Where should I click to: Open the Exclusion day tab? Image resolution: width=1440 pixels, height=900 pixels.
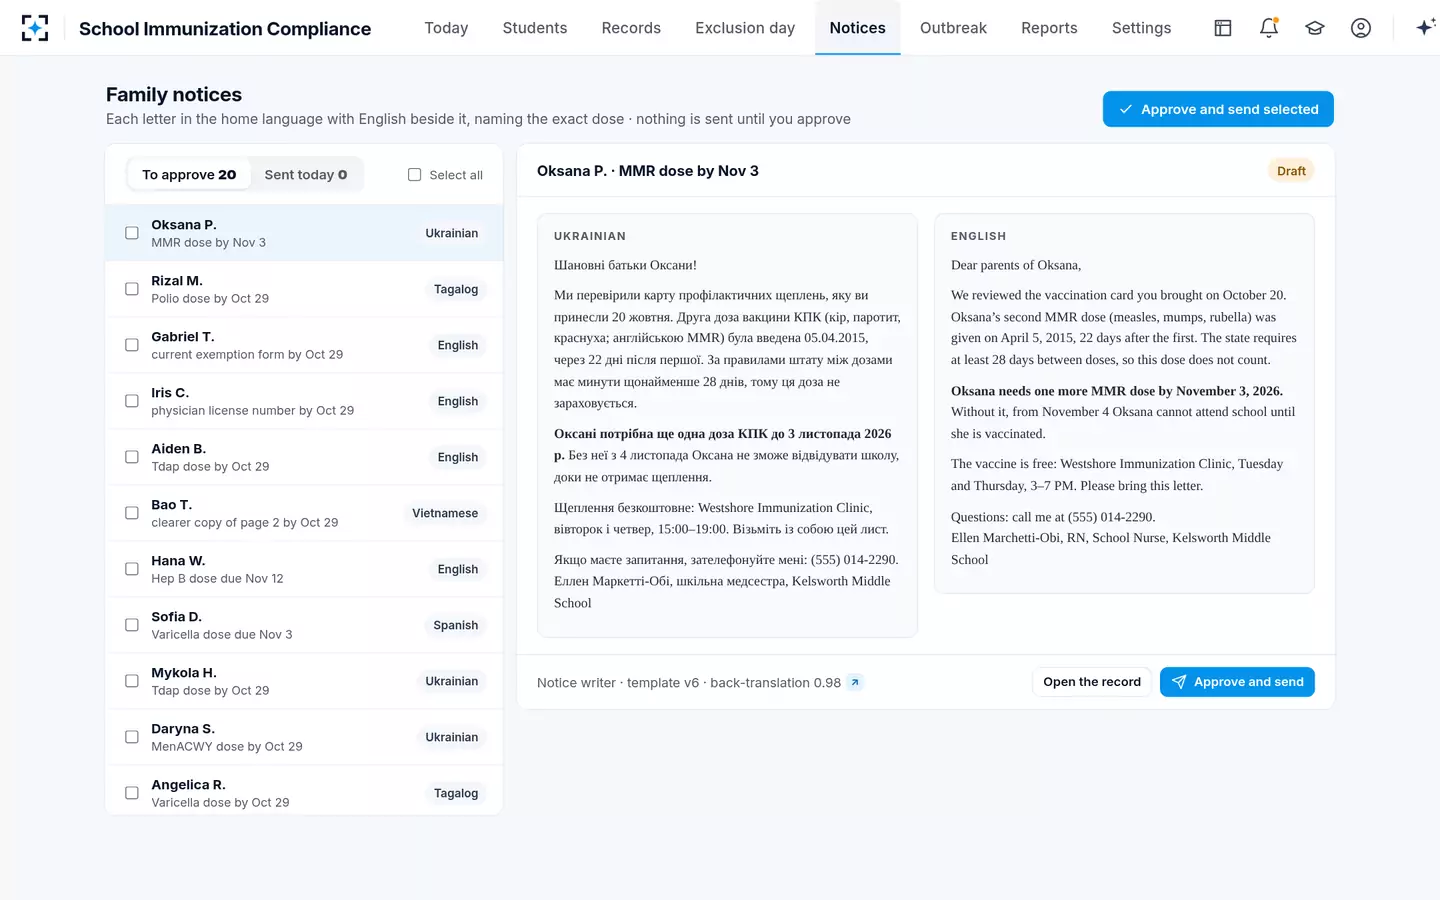click(745, 28)
